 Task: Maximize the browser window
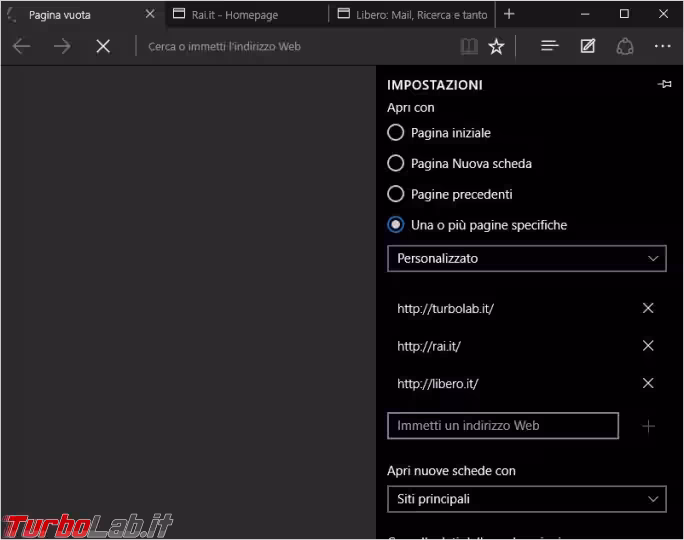click(624, 14)
